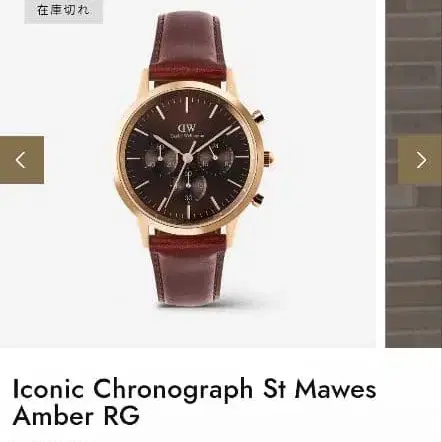Click the lower leather strap
This screenshot has width=442, height=442.
tap(189, 270)
